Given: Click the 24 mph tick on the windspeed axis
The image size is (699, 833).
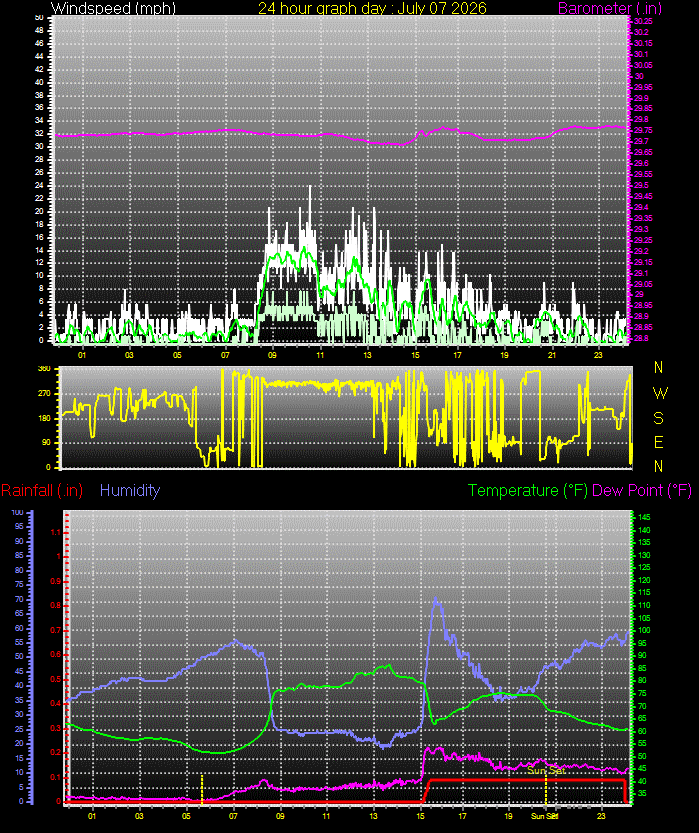Looking at the screenshot, I should click(39, 185).
